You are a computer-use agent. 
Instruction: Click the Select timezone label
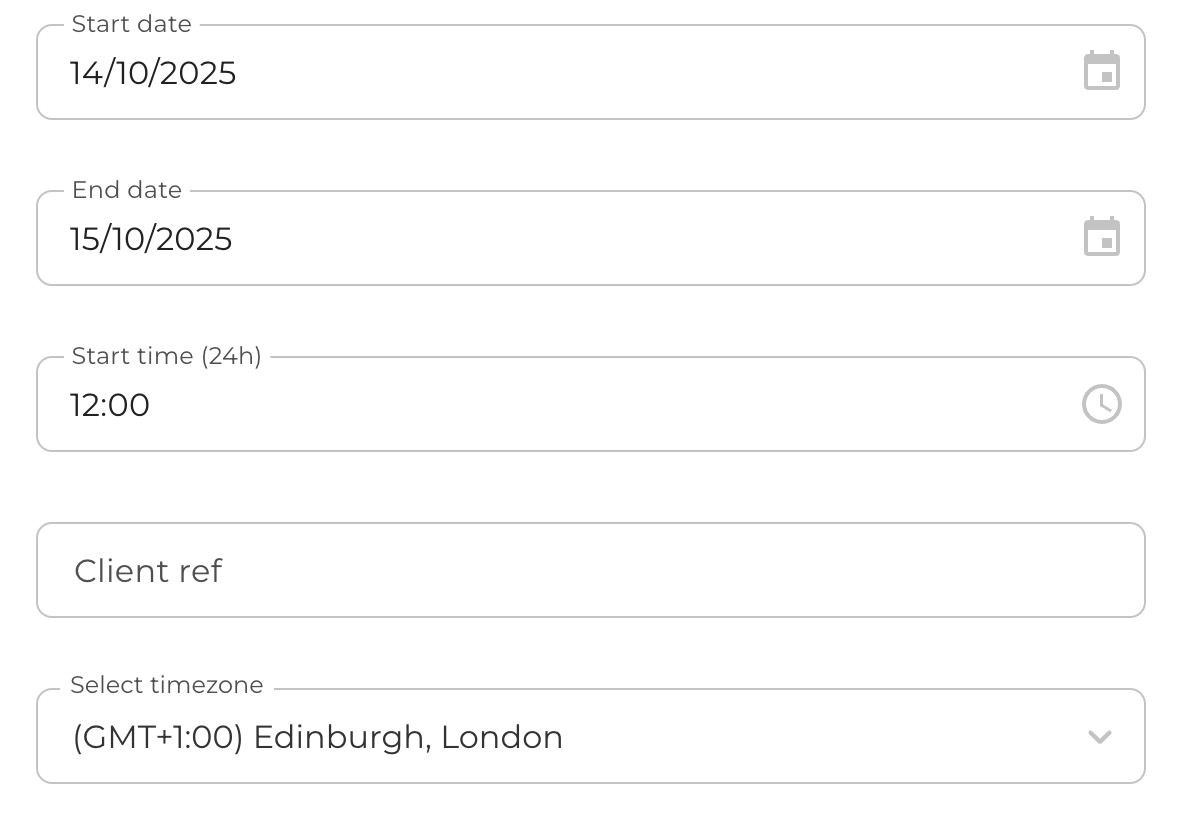point(167,685)
